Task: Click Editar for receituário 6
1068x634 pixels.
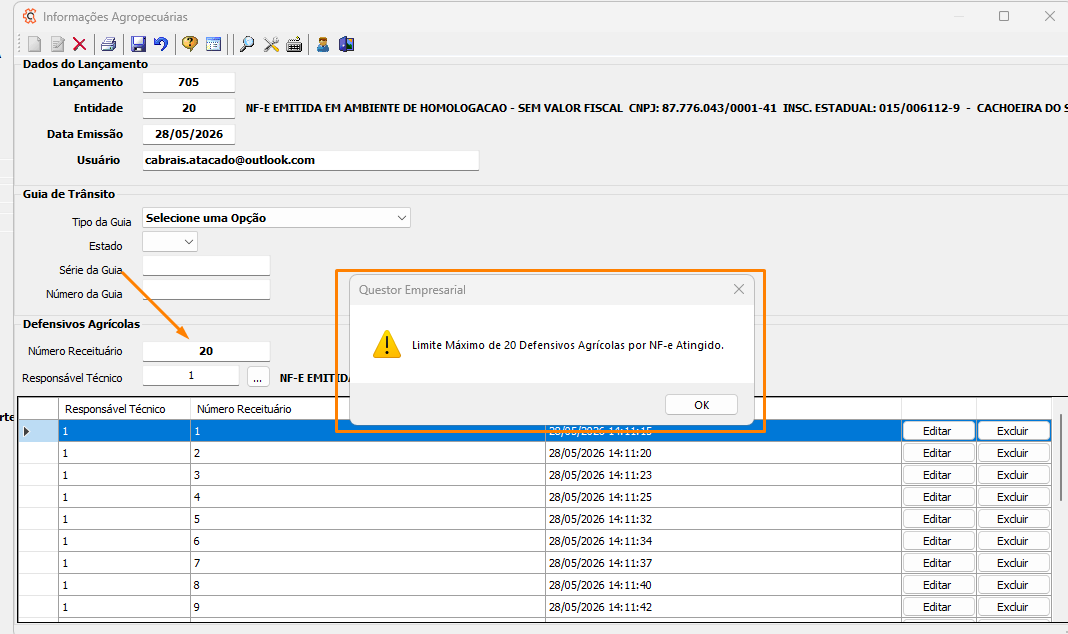Action: coord(938,541)
